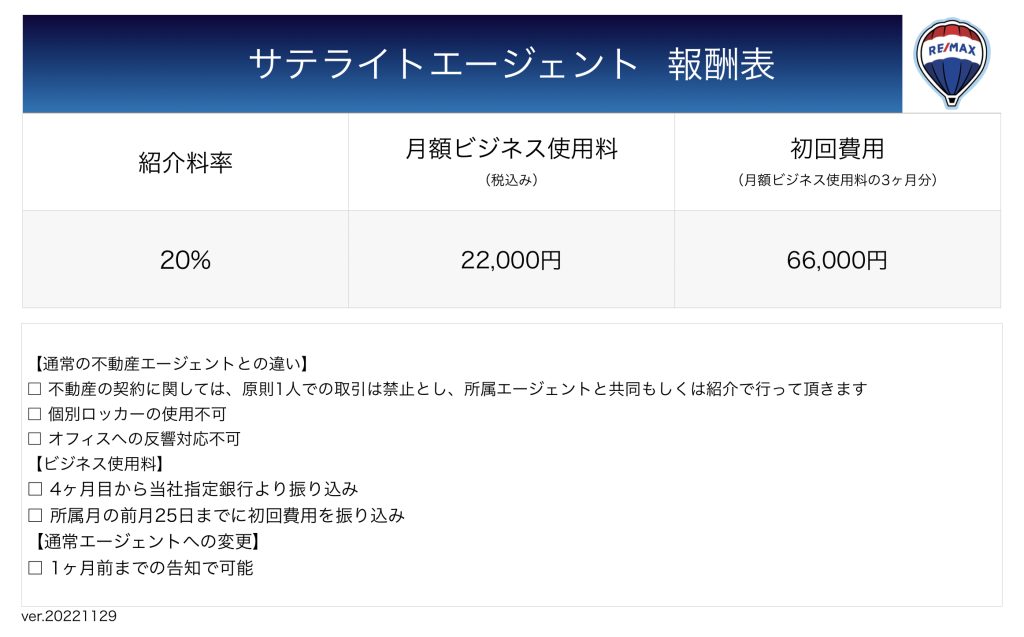Screen dimensions: 1024x637
Task: Check the box for オフィスへの反響対応不可
Action: pos(35,439)
